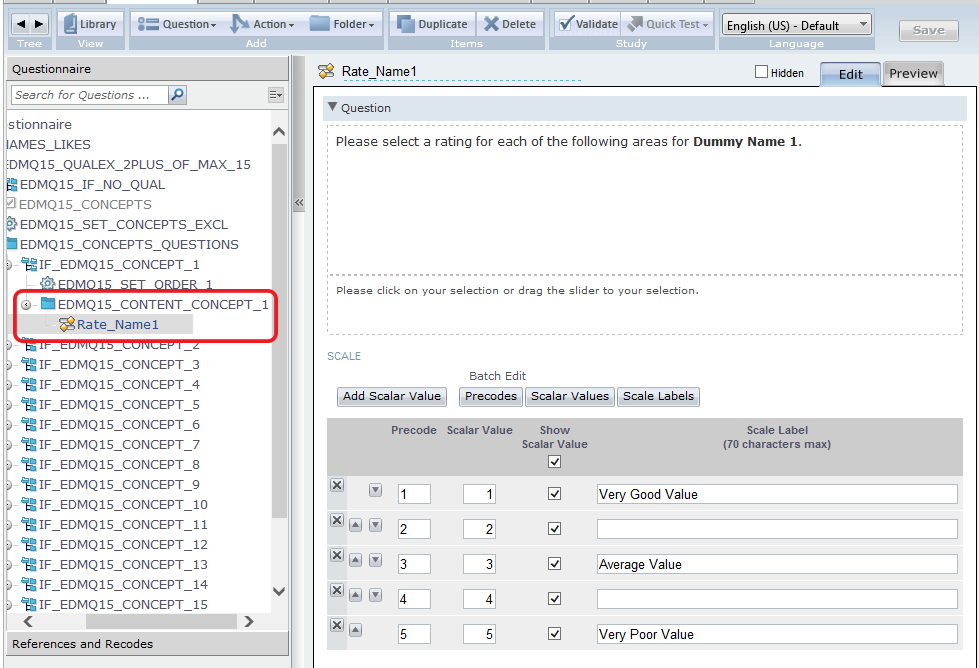
Task: Click the tree horizontal scroll right arrow
Action: (x=249, y=621)
